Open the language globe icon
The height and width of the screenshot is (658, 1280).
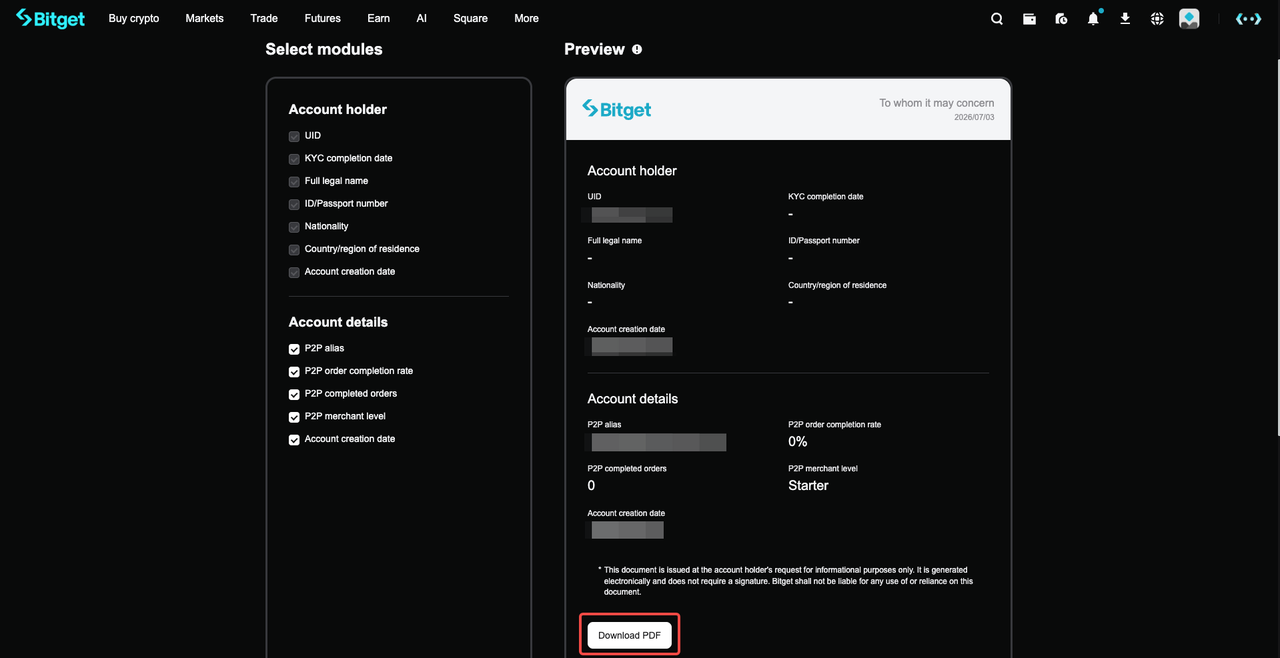click(x=1157, y=18)
